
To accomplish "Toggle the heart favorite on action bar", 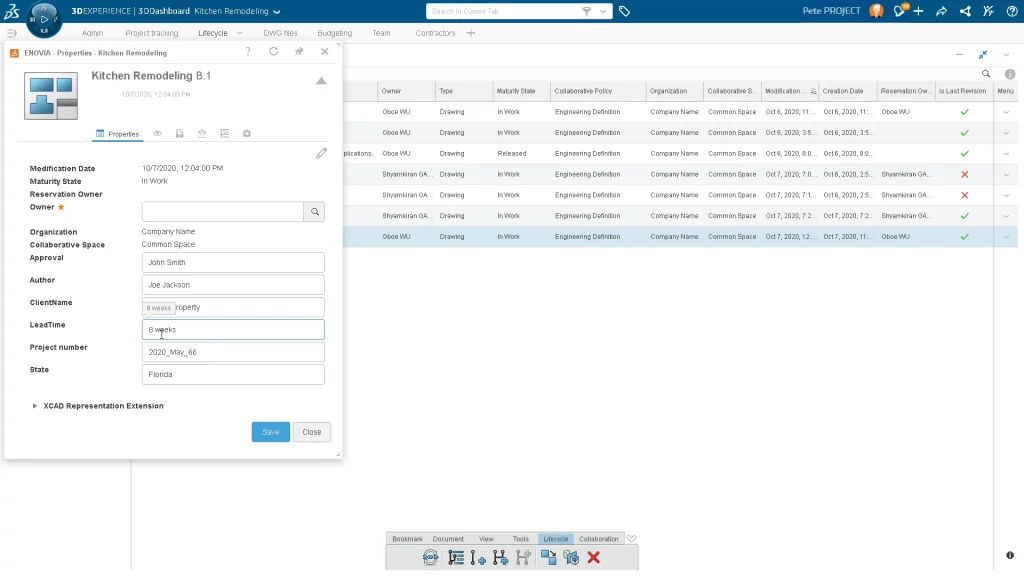I will [632, 539].
